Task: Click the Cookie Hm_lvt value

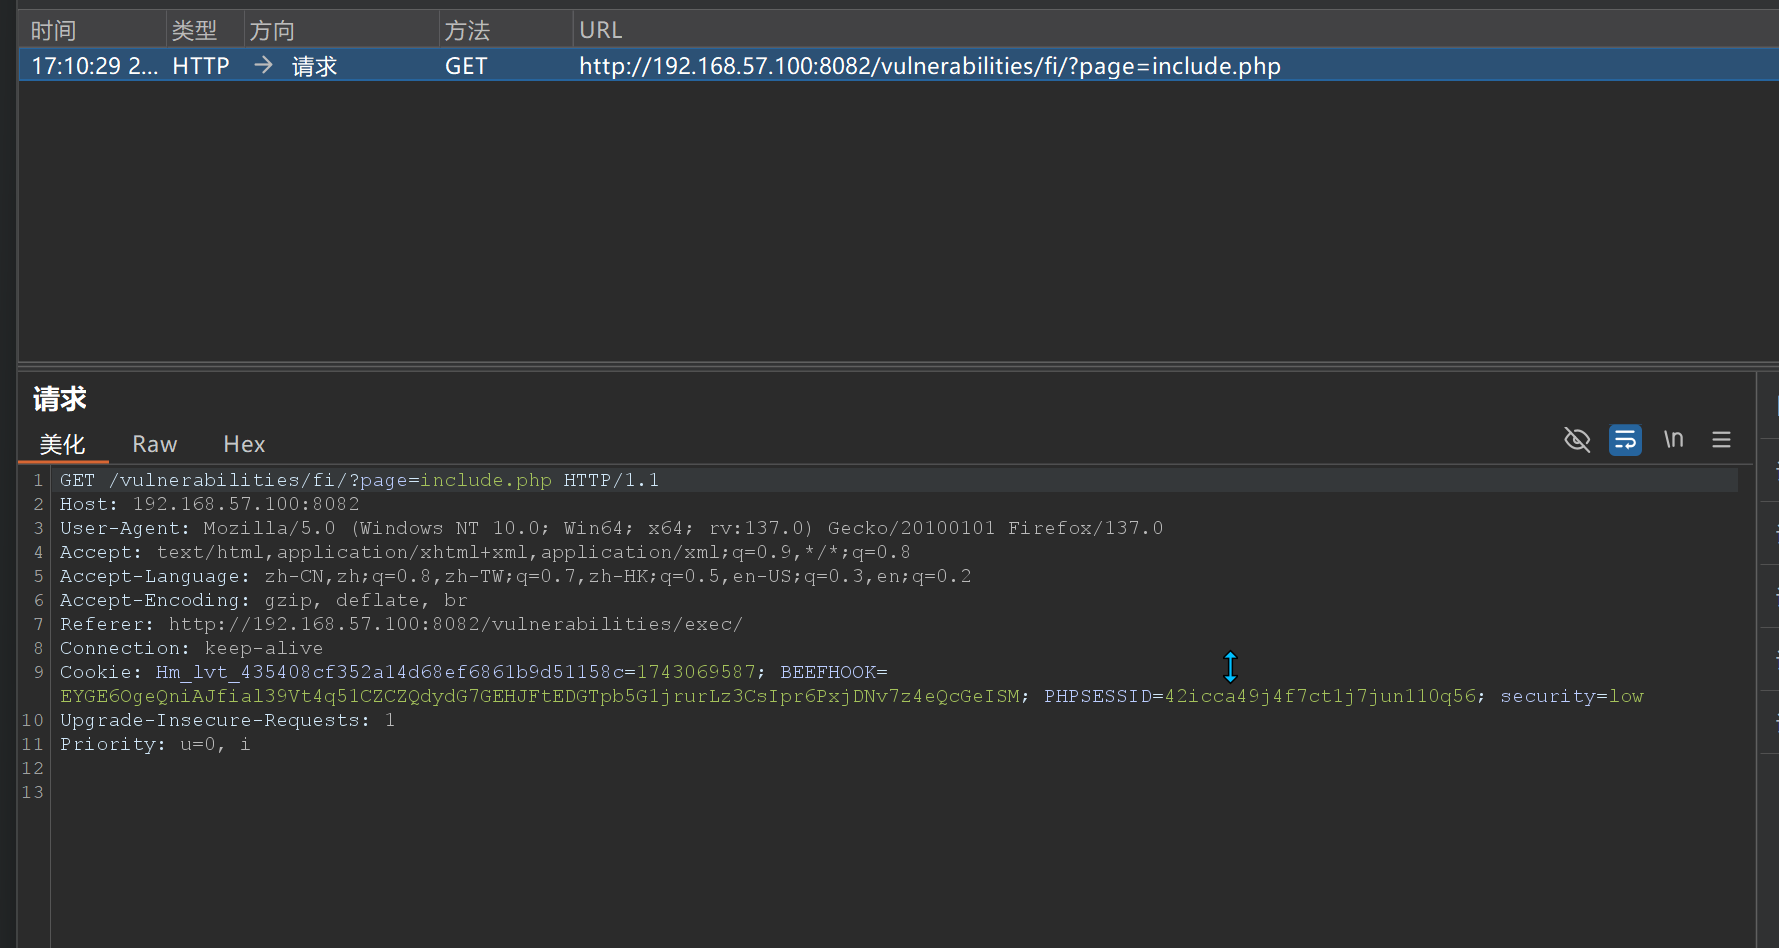Action: [696, 672]
